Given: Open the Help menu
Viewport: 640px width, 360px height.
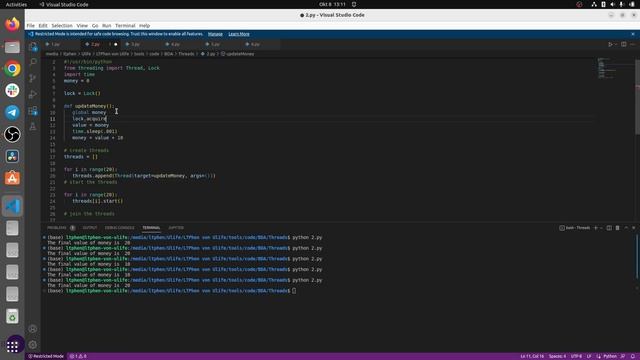Looking at the screenshot, I should [x=144, y=25].
